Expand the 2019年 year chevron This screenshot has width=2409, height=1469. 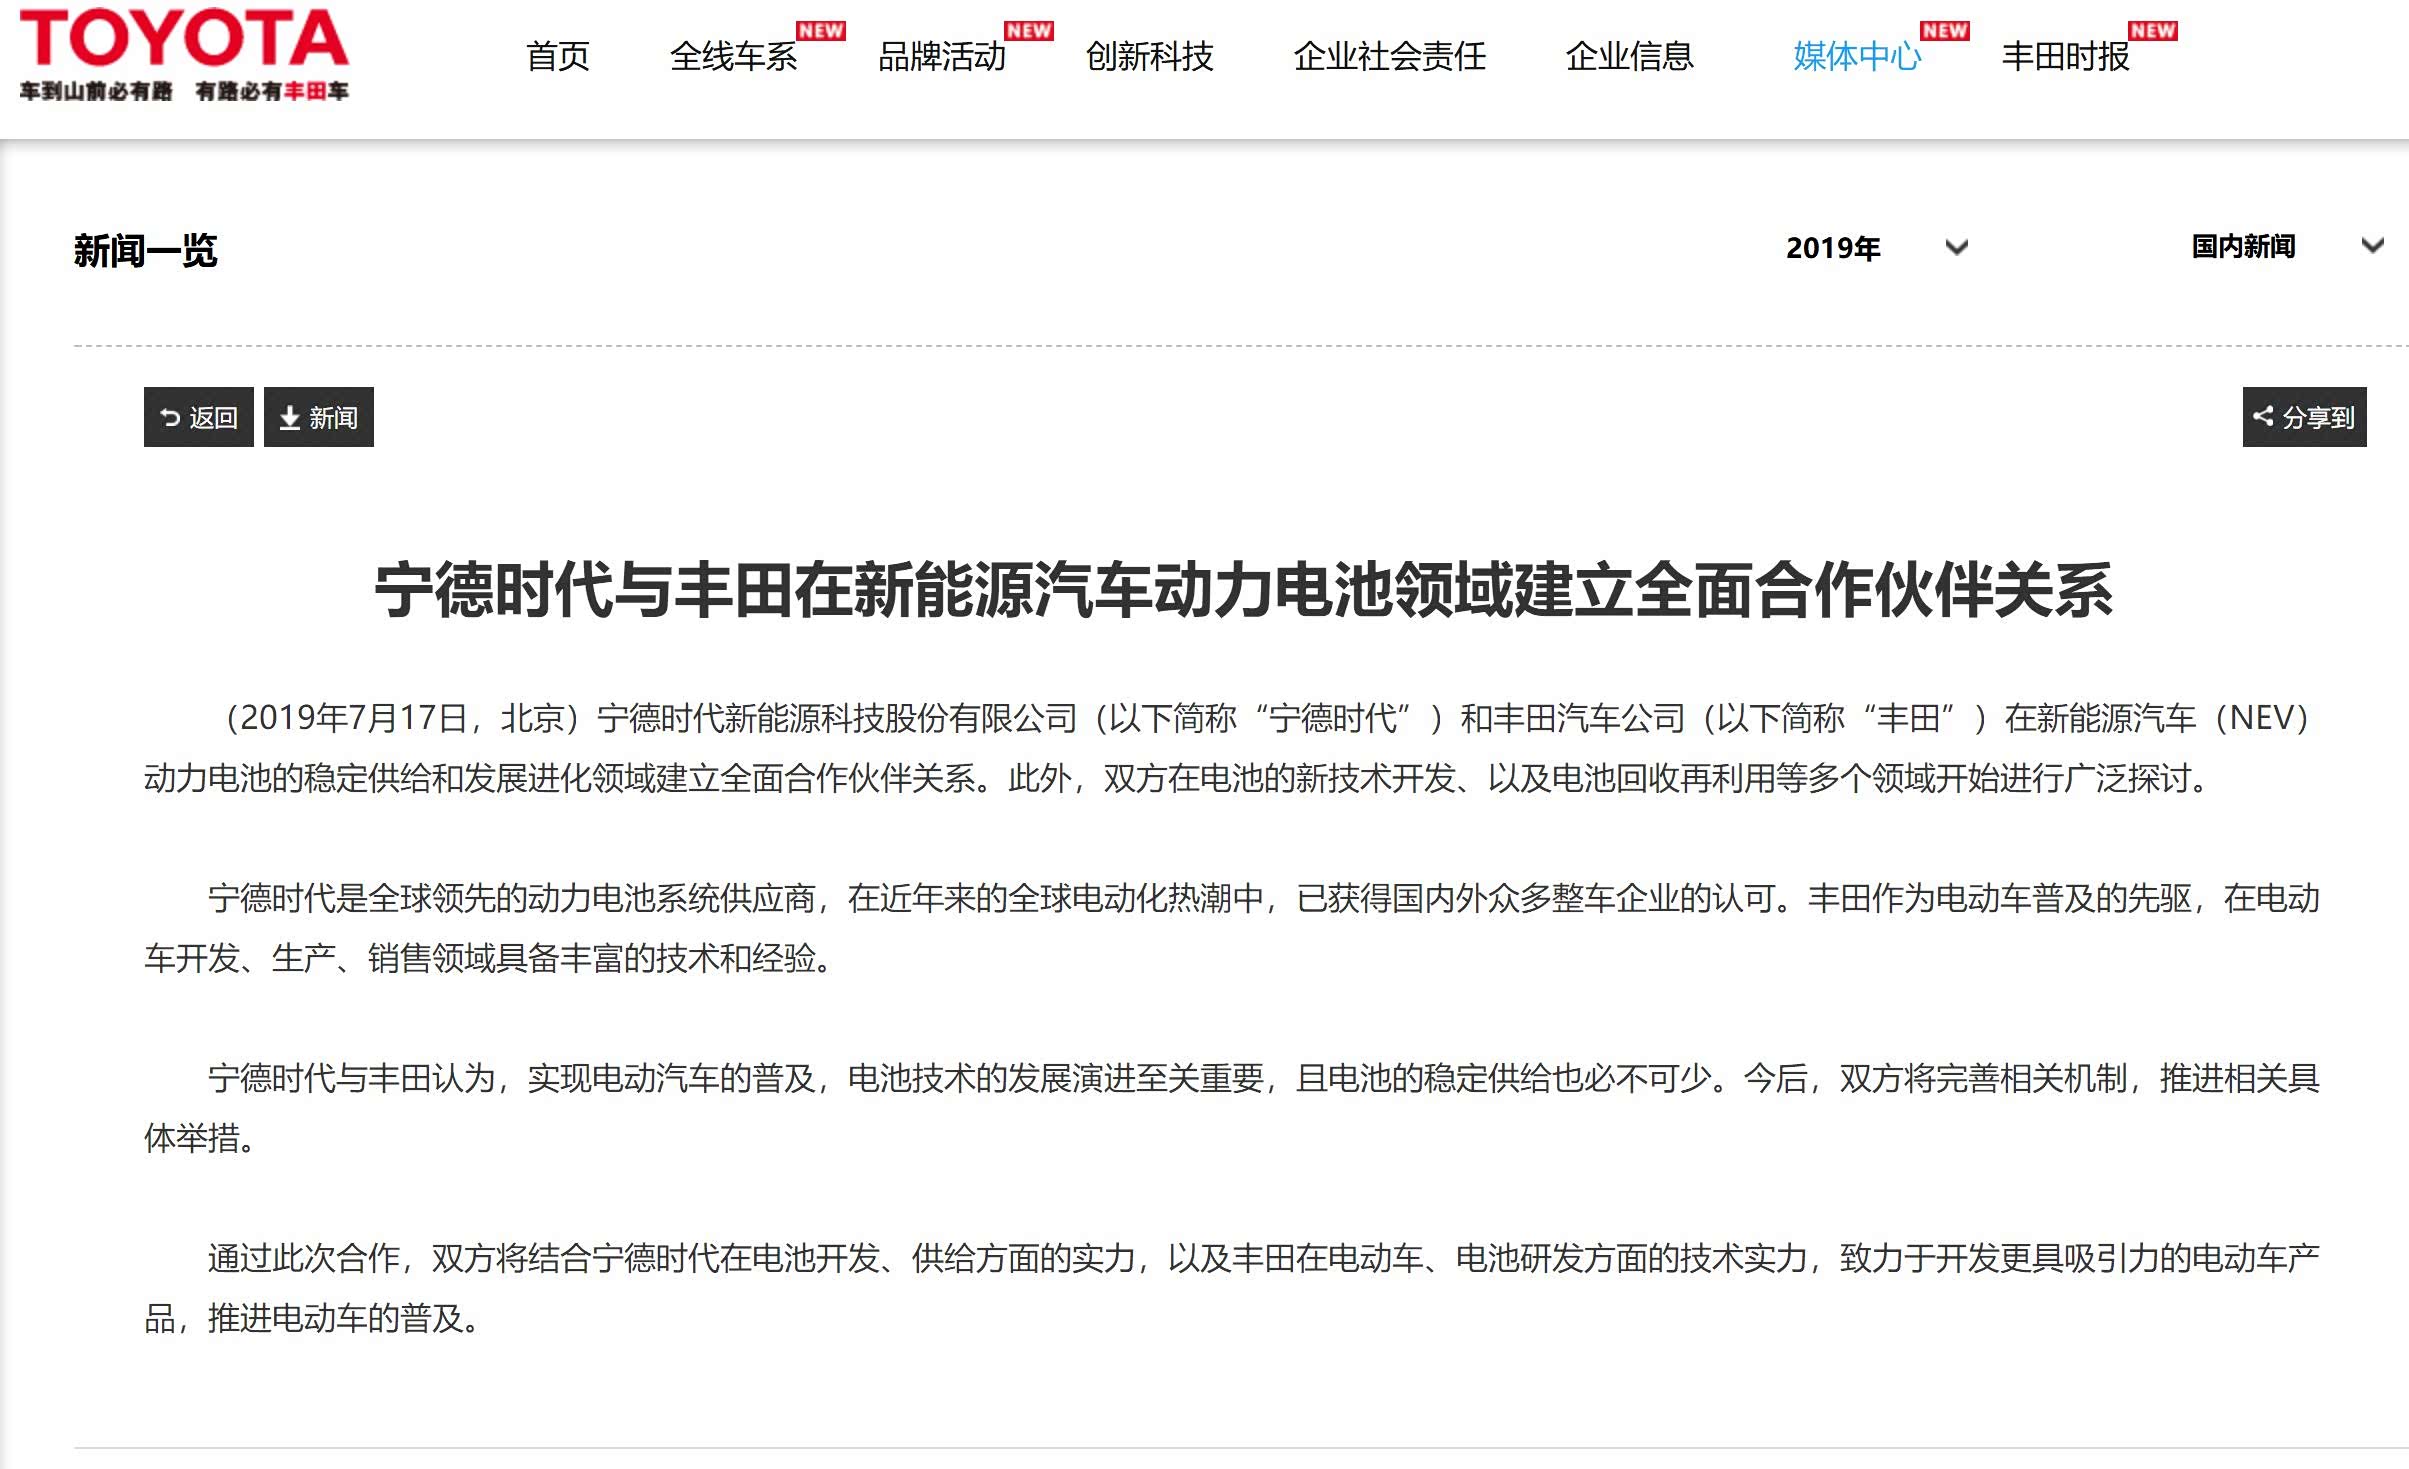1957,247
